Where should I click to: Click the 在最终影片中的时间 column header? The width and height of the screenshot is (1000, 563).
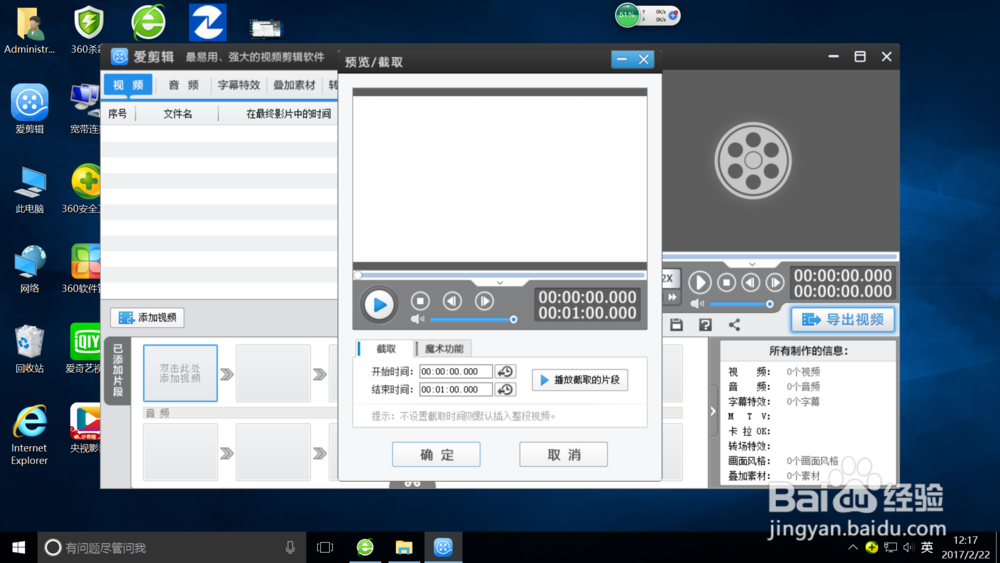click(288, 113)
